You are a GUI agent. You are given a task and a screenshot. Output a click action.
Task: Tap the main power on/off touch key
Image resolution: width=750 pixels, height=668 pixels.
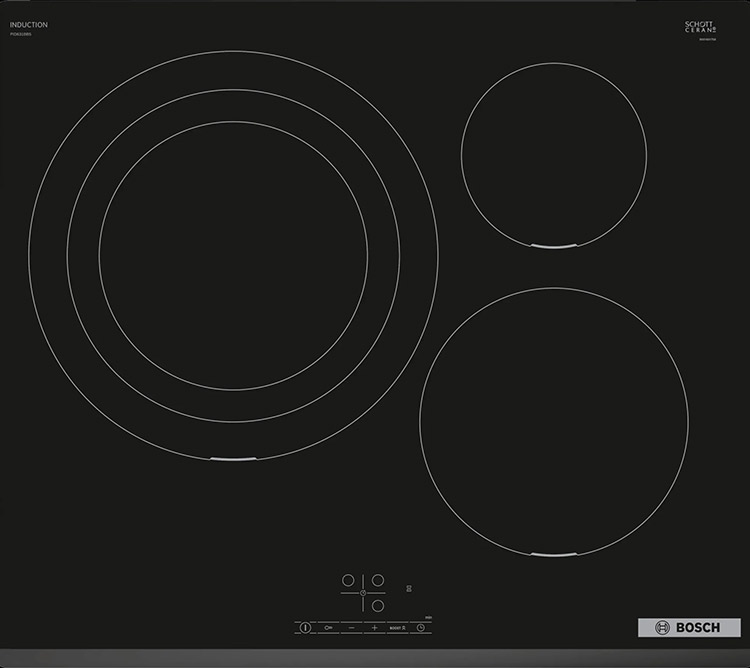tap(305, 627)
